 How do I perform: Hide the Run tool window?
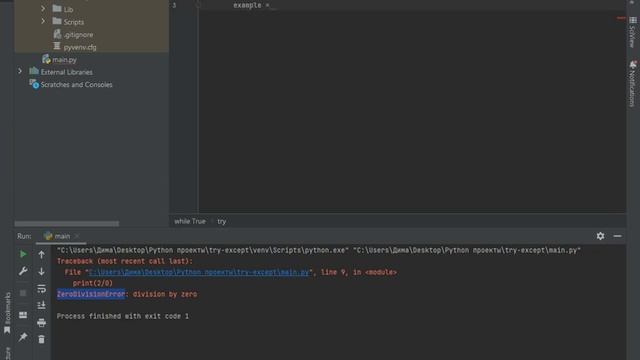[x=617, y=236]
